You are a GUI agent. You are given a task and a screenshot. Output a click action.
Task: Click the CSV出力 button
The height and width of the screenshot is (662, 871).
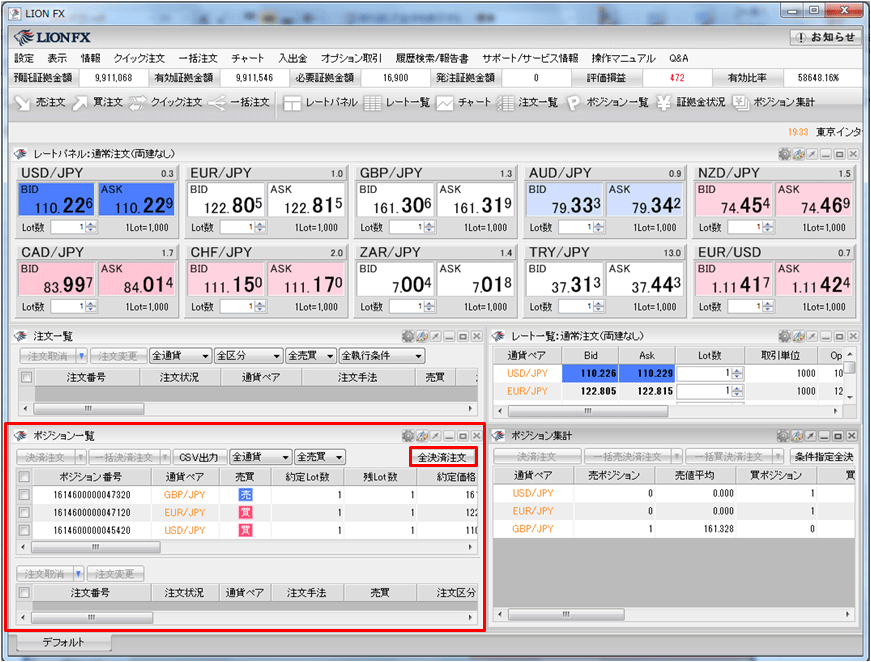(x=199, y=457)
